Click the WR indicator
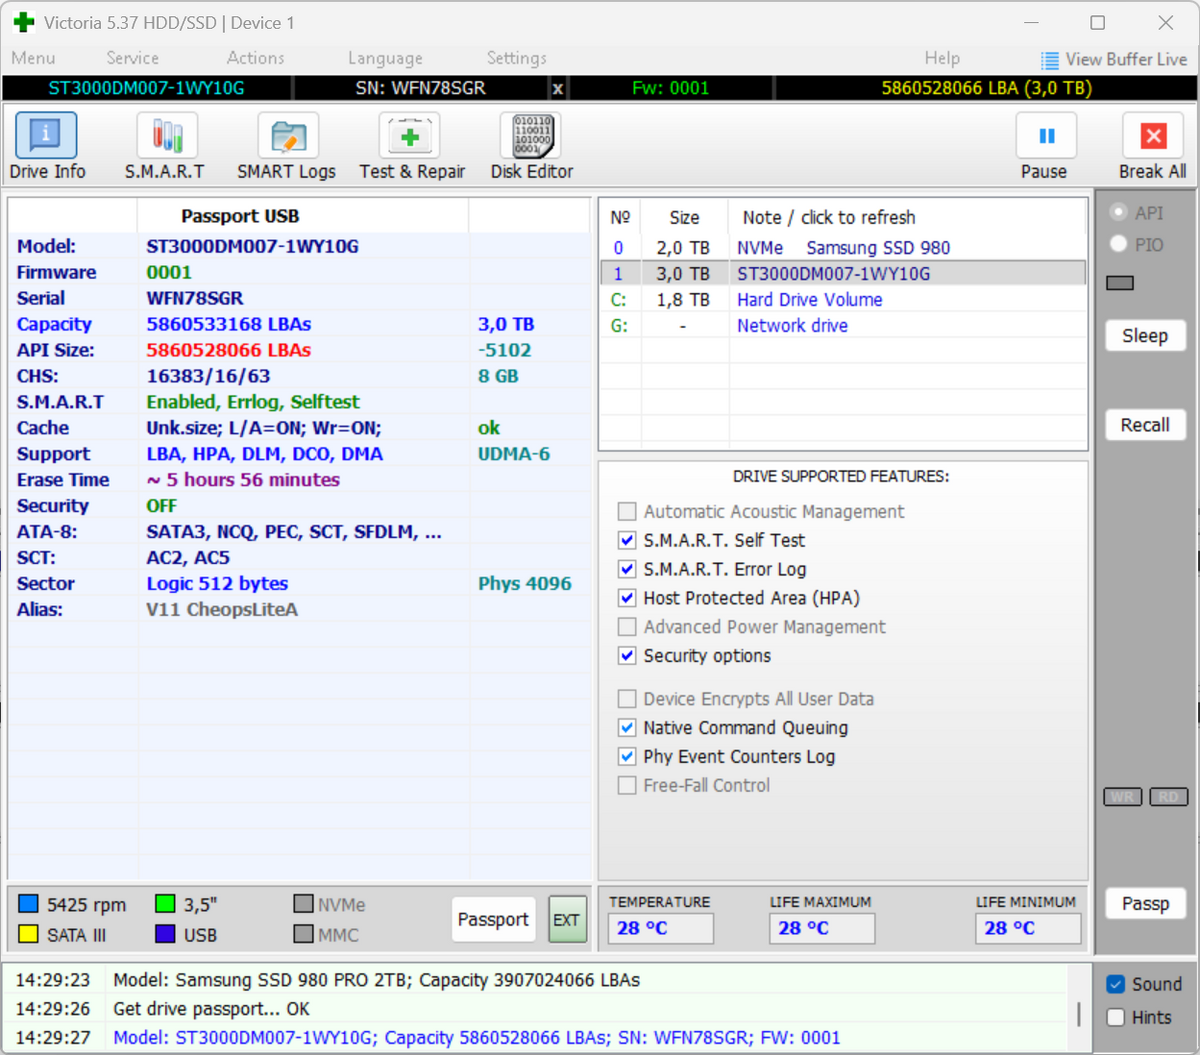 1122,797
